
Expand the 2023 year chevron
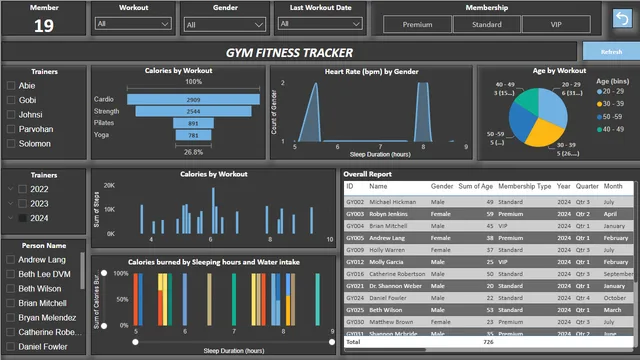(11, 203)
